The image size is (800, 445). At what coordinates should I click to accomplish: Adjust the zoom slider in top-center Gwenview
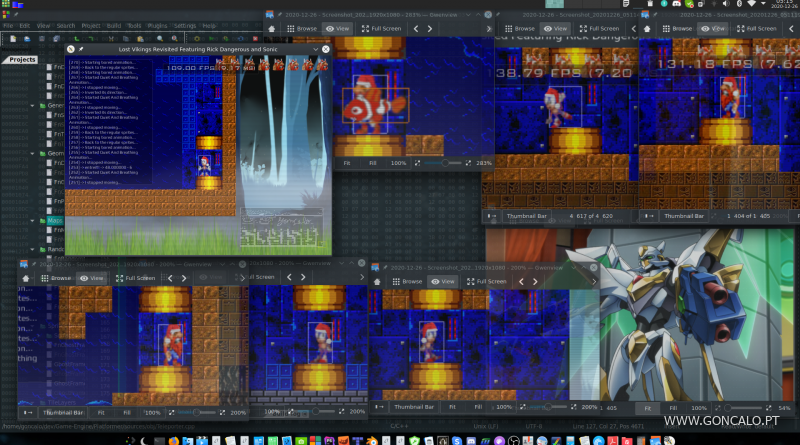(x=444, y=162)
